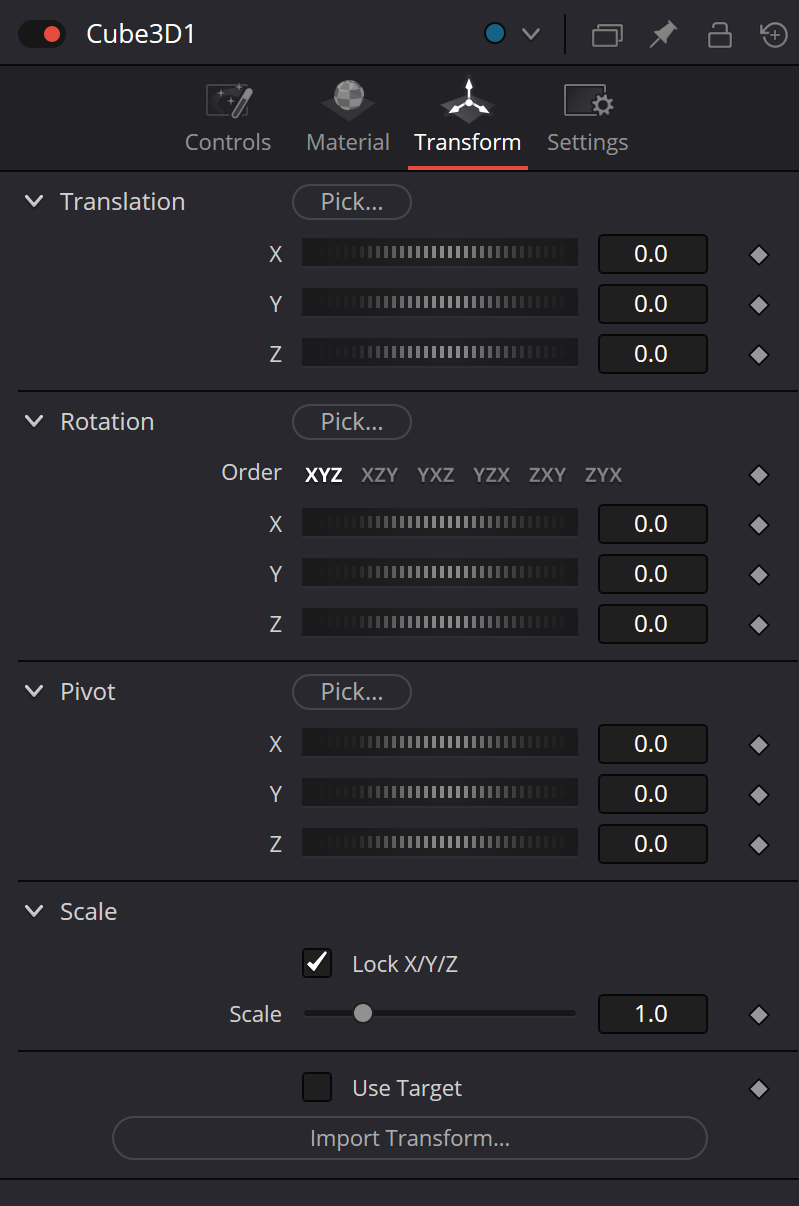The width and height of the screenshot is (799, 1206).
Task: Collapse the Translation section
Action: [x=34, y=201]
